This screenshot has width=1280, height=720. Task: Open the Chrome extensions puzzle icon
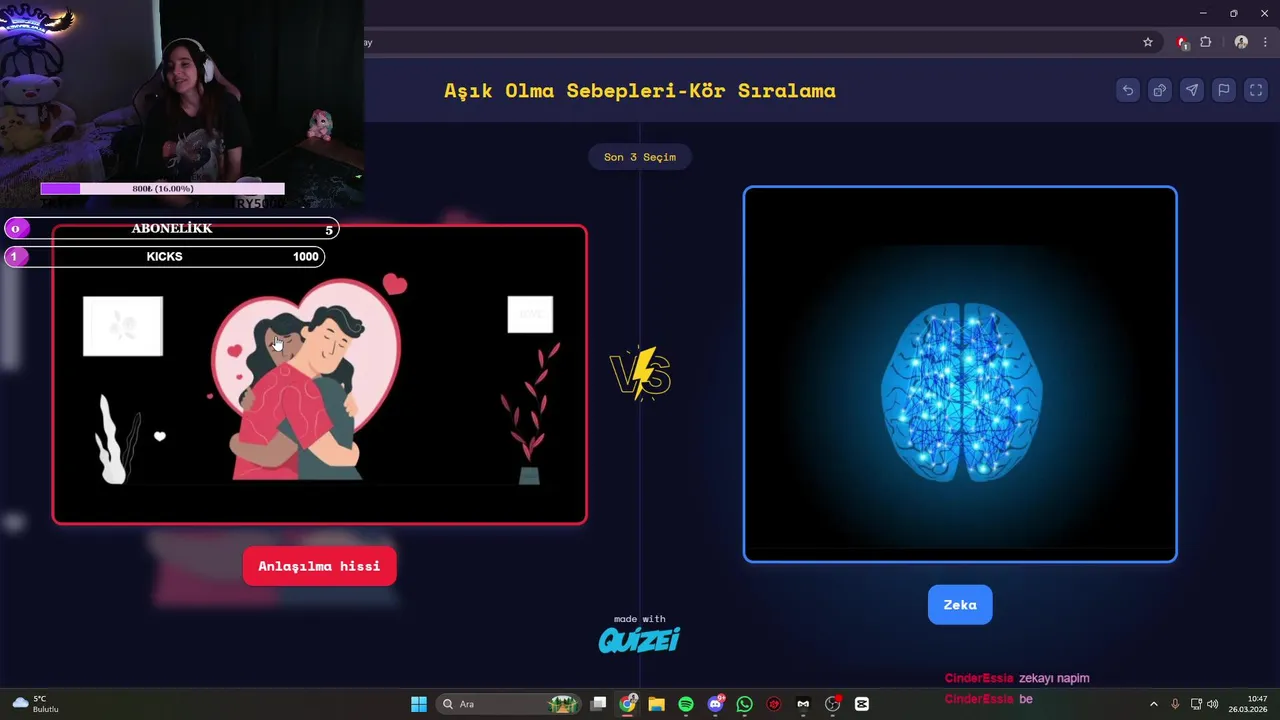pos(1205,42)
